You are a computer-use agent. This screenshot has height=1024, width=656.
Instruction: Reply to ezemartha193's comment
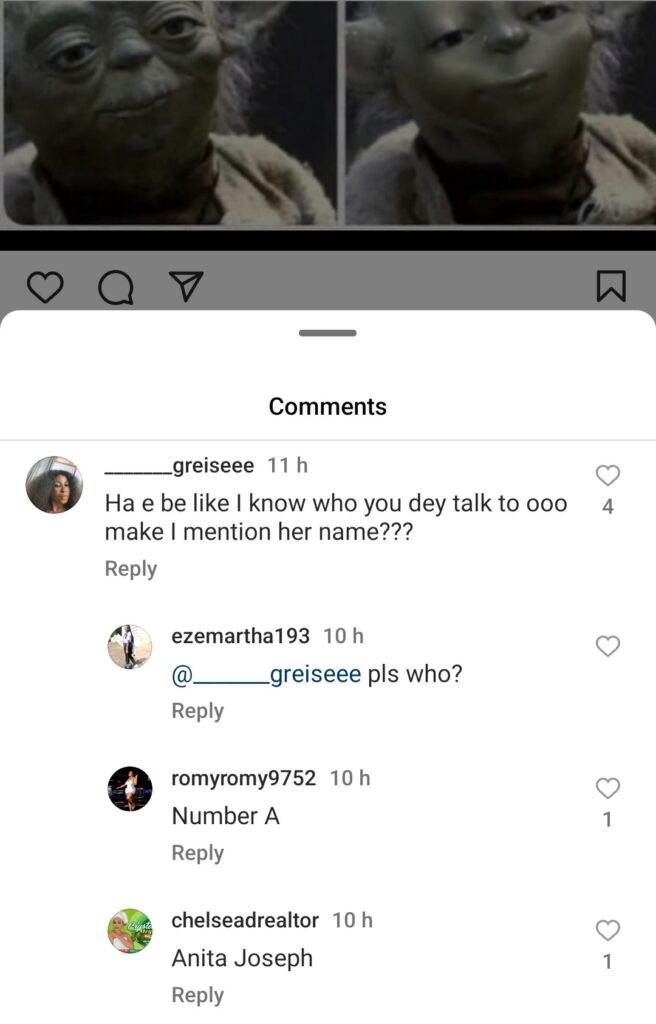click(x=198, y=710)
